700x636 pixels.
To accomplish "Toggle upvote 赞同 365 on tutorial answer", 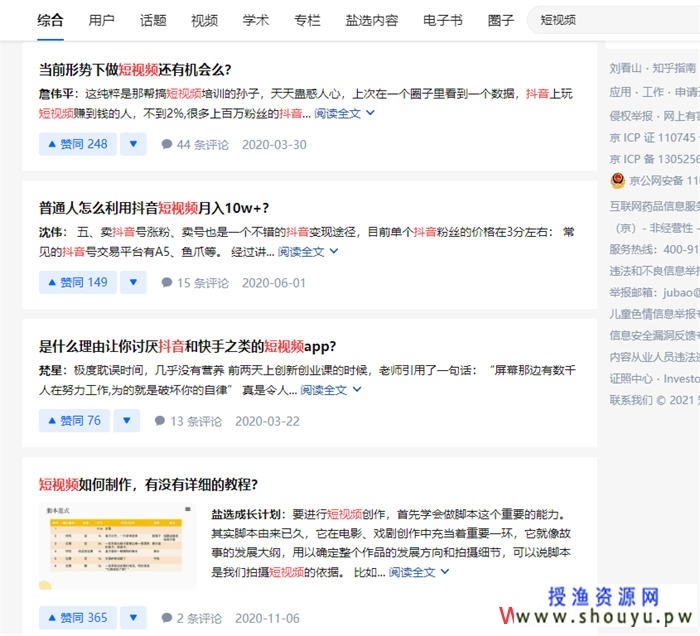I will 77,617.
